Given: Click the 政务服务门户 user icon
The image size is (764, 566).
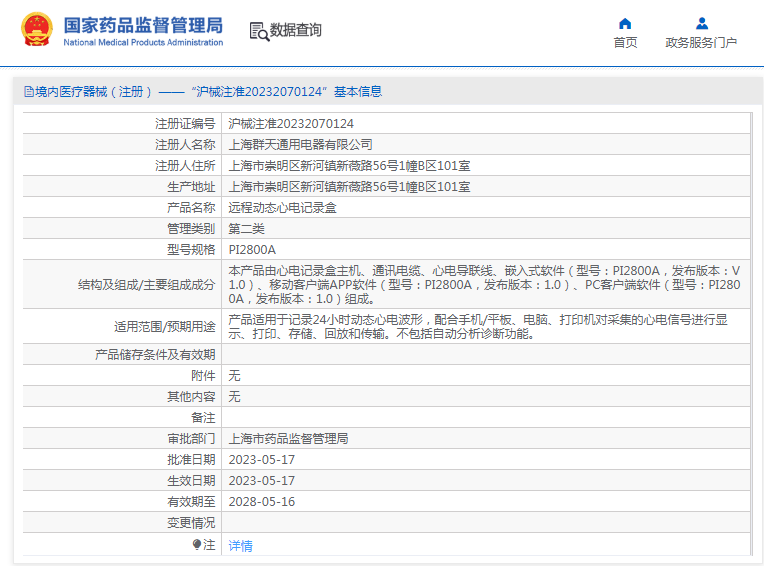Looking at the screenshot, I should [x=702, y=23].
